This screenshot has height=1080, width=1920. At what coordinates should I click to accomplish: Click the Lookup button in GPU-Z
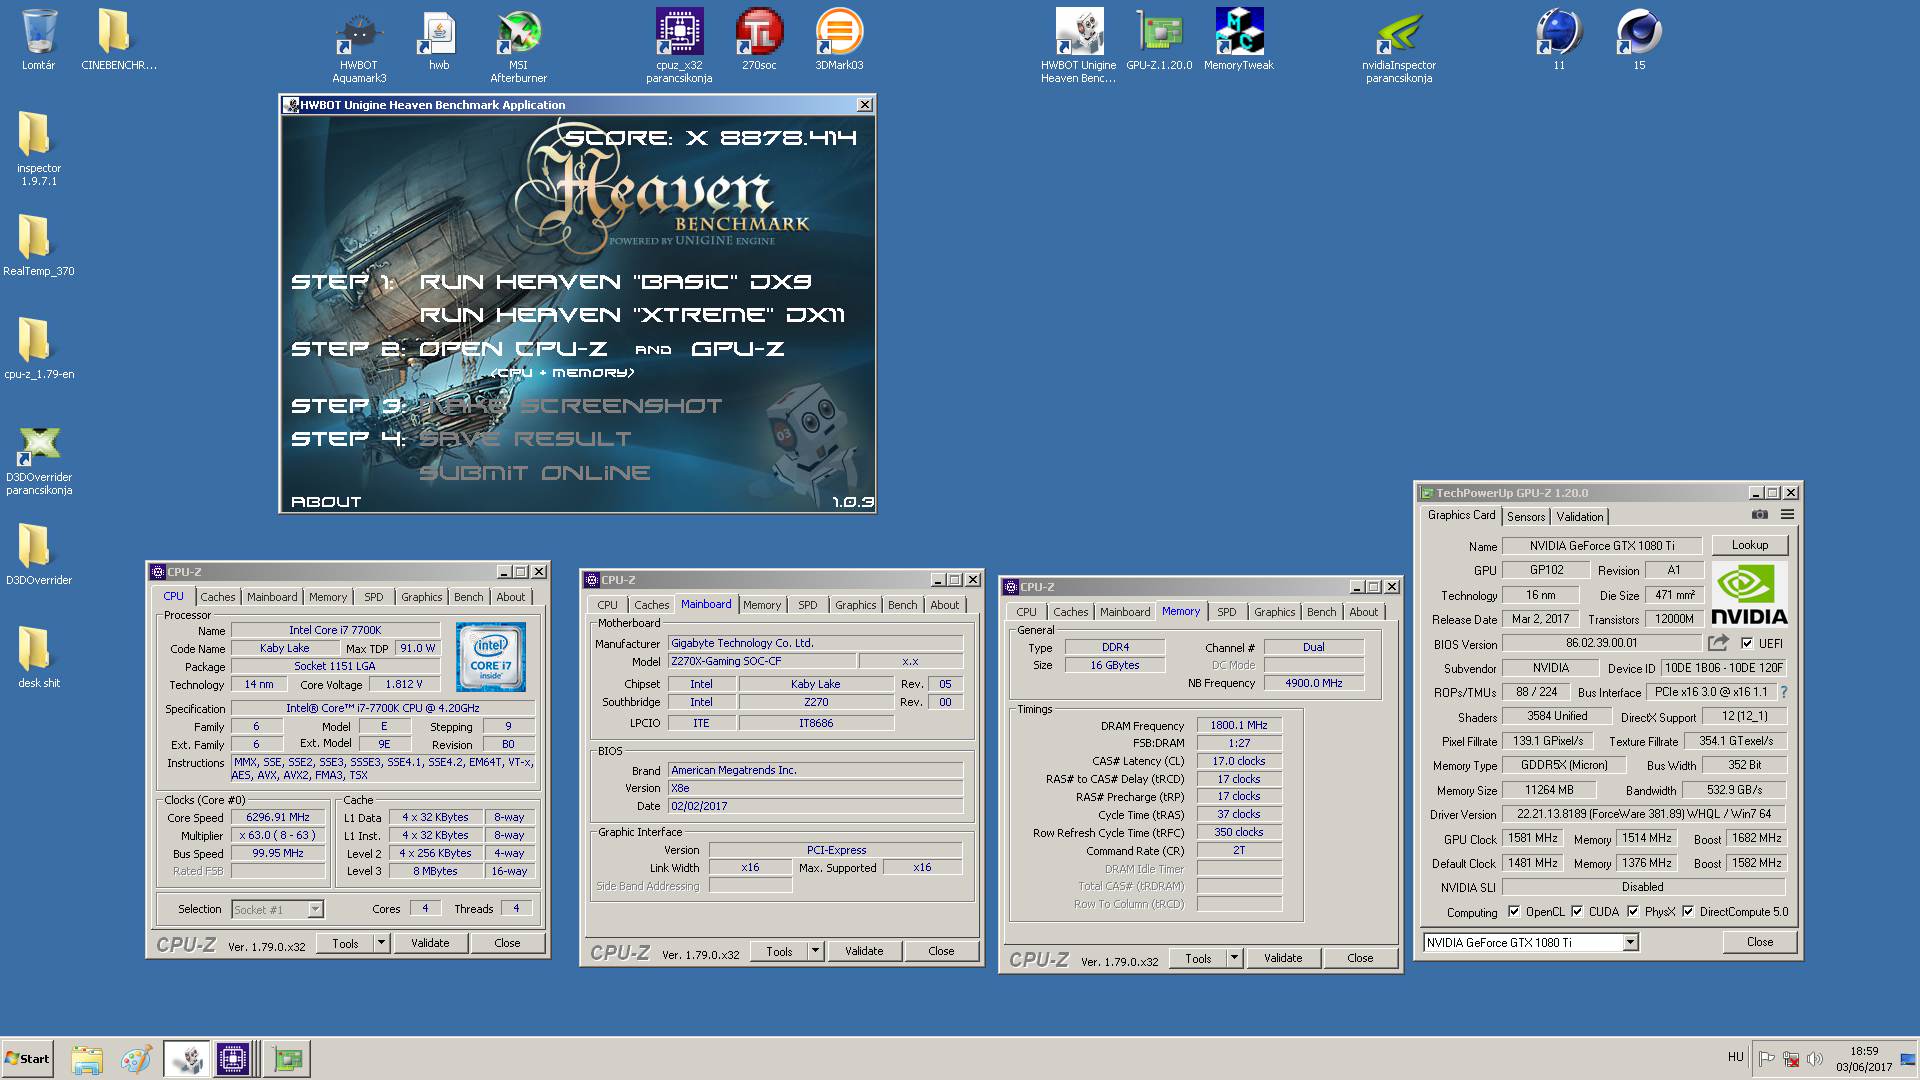click(1750, 545)
